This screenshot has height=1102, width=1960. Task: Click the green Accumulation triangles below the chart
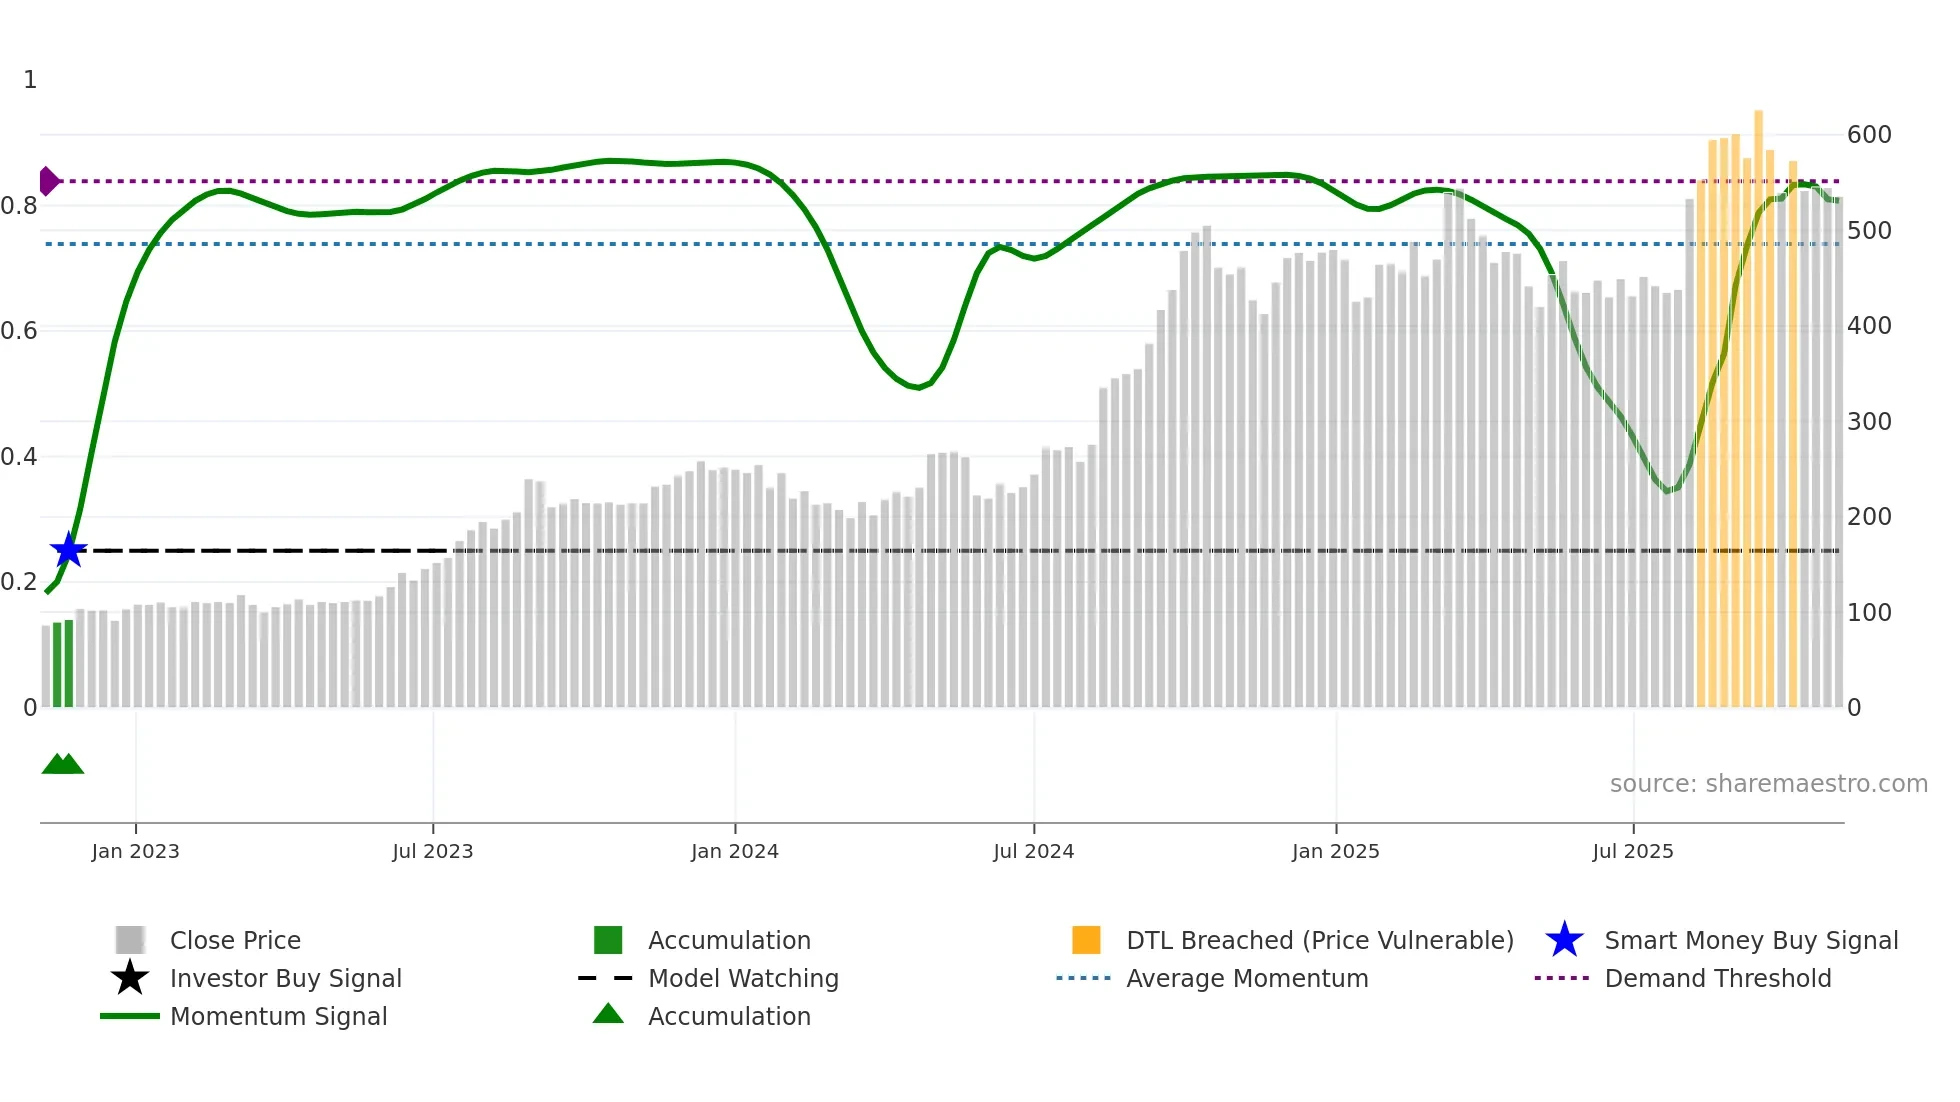63,764
